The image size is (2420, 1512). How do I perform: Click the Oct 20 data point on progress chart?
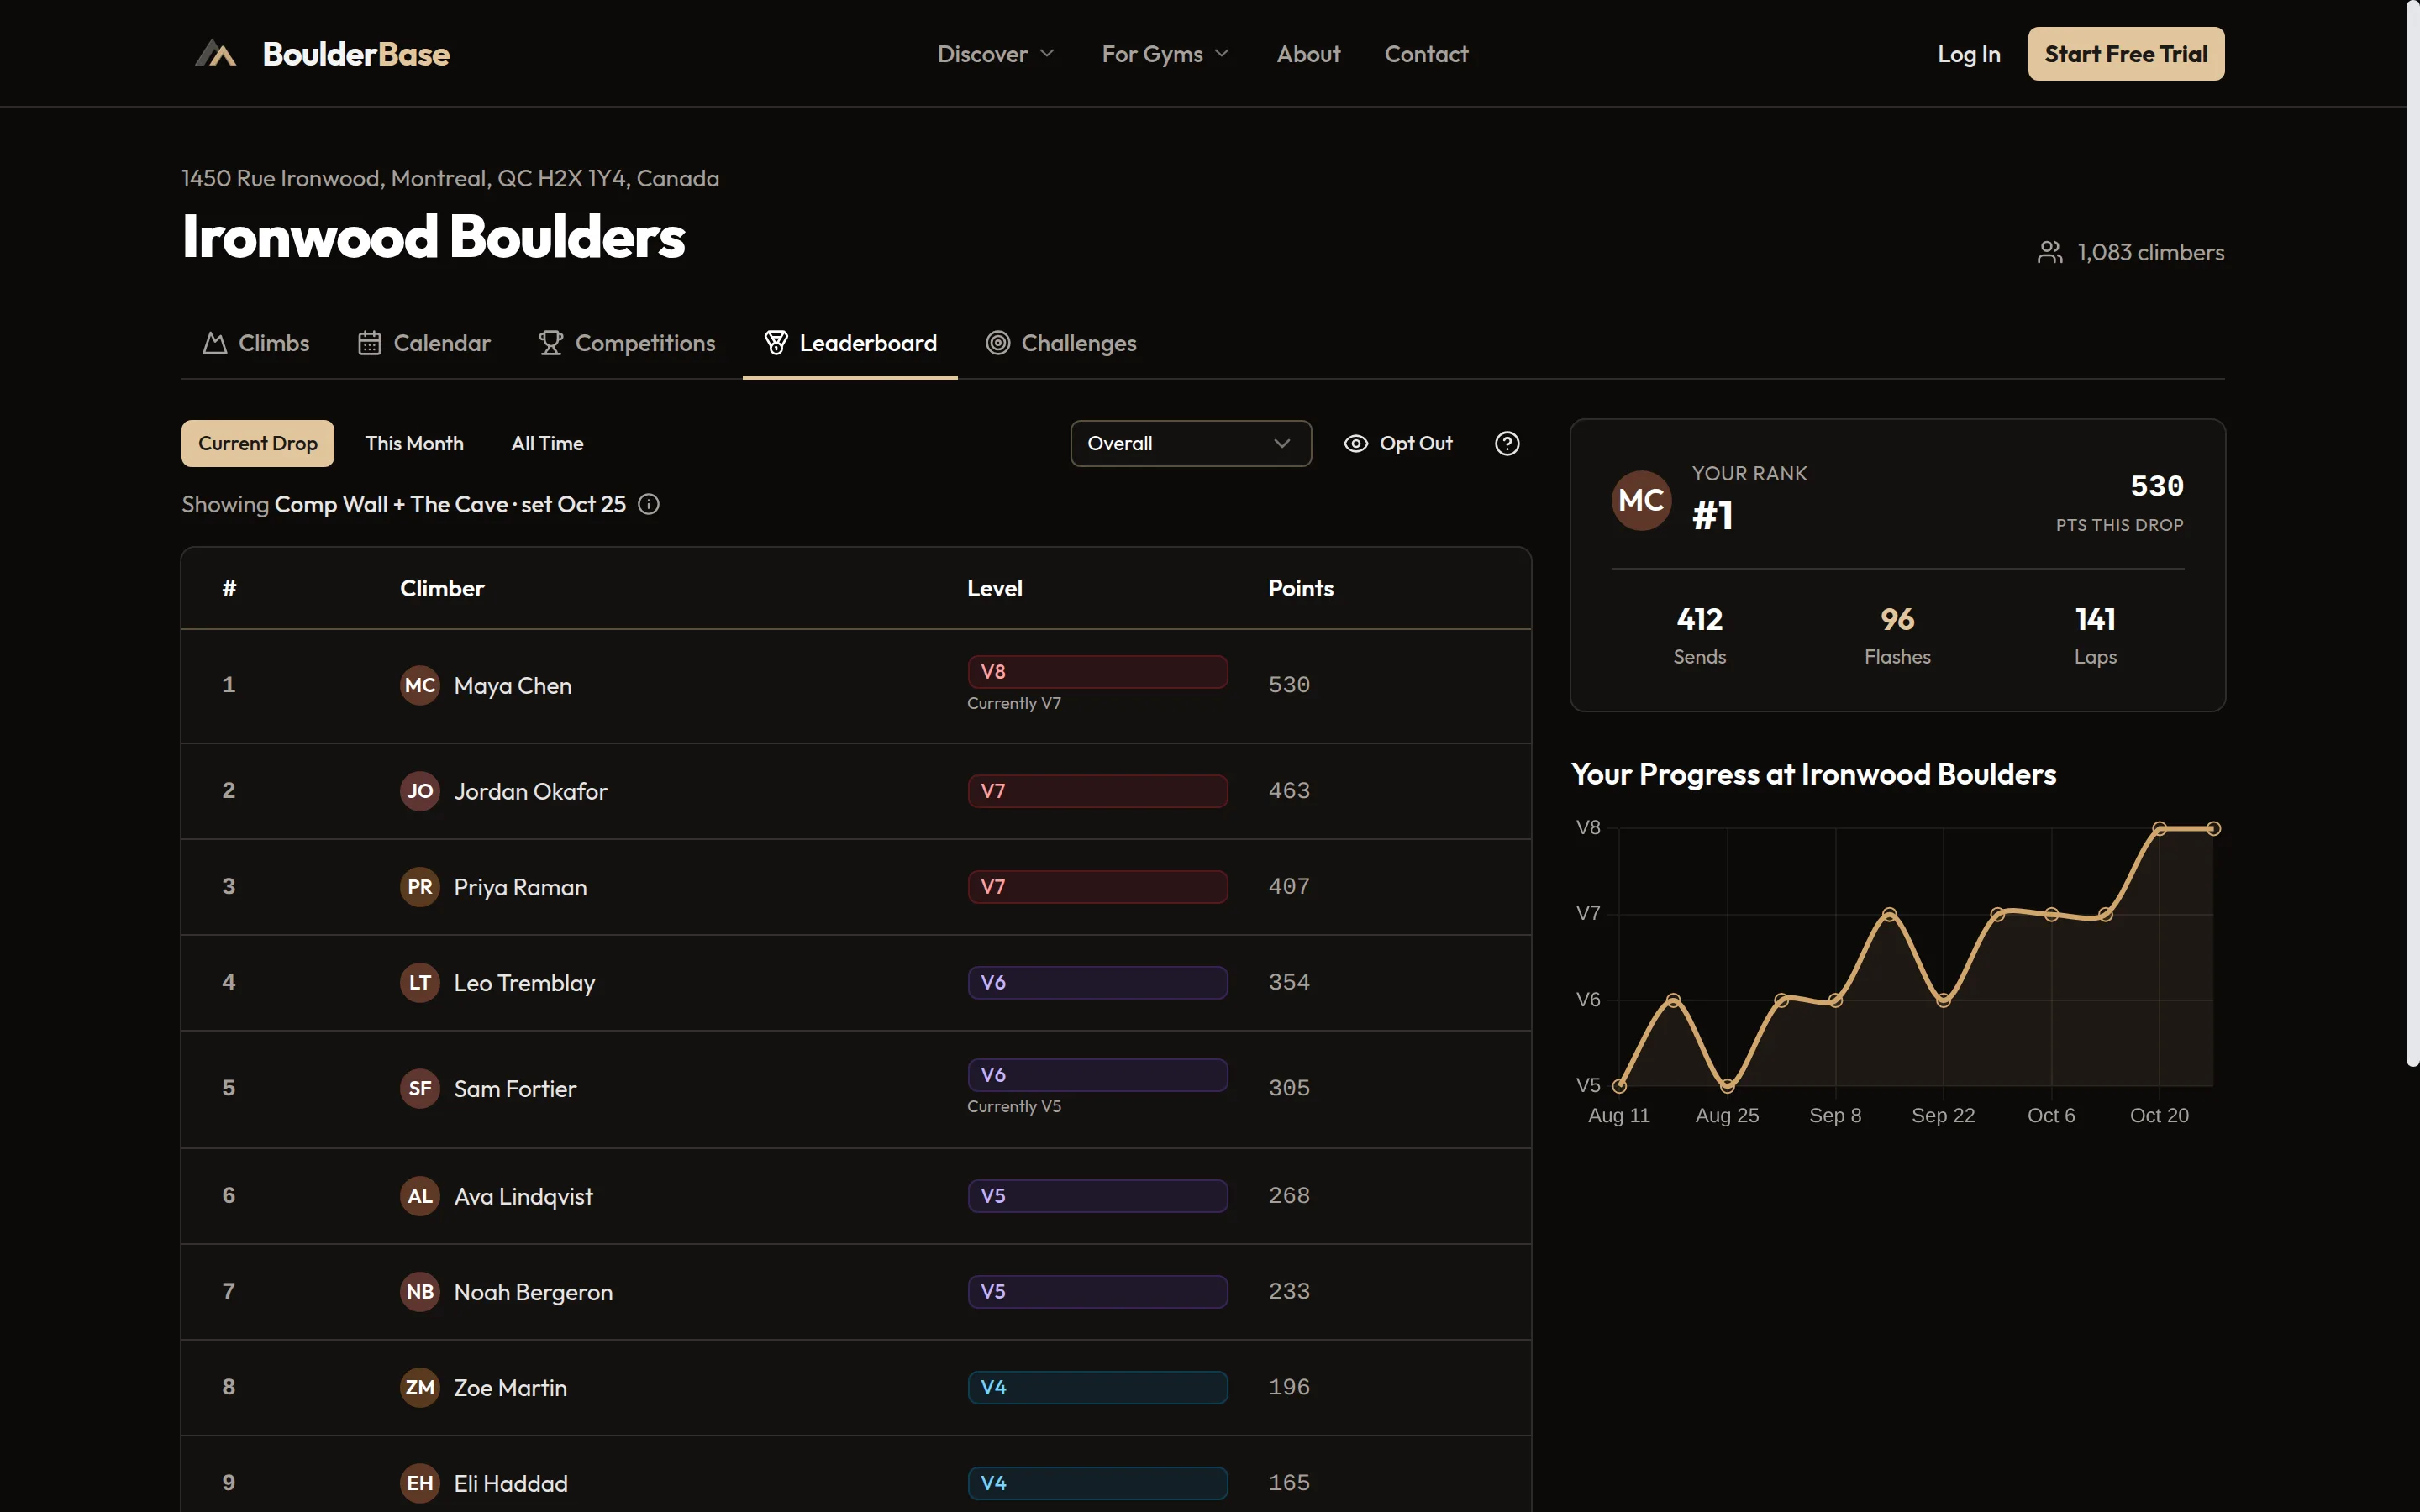point(2159,828)
